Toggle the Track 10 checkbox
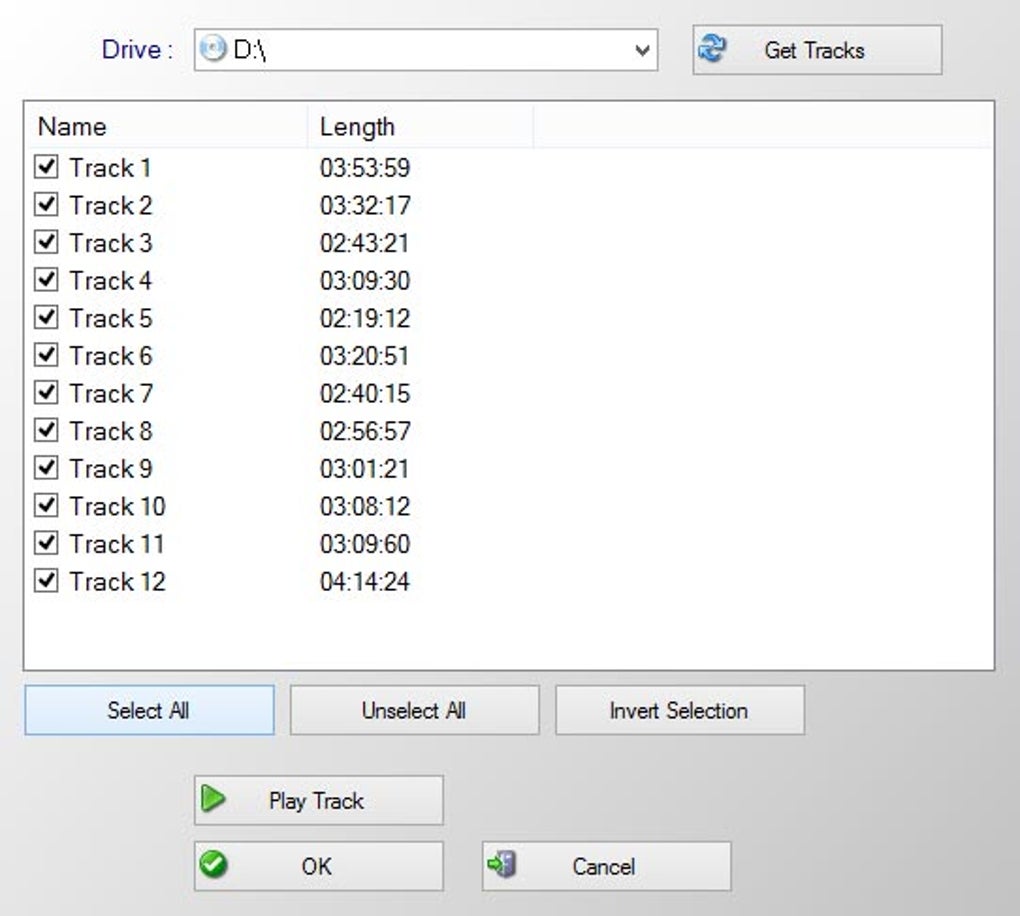This screenshot has width=1020, height=916. [46, 505]
